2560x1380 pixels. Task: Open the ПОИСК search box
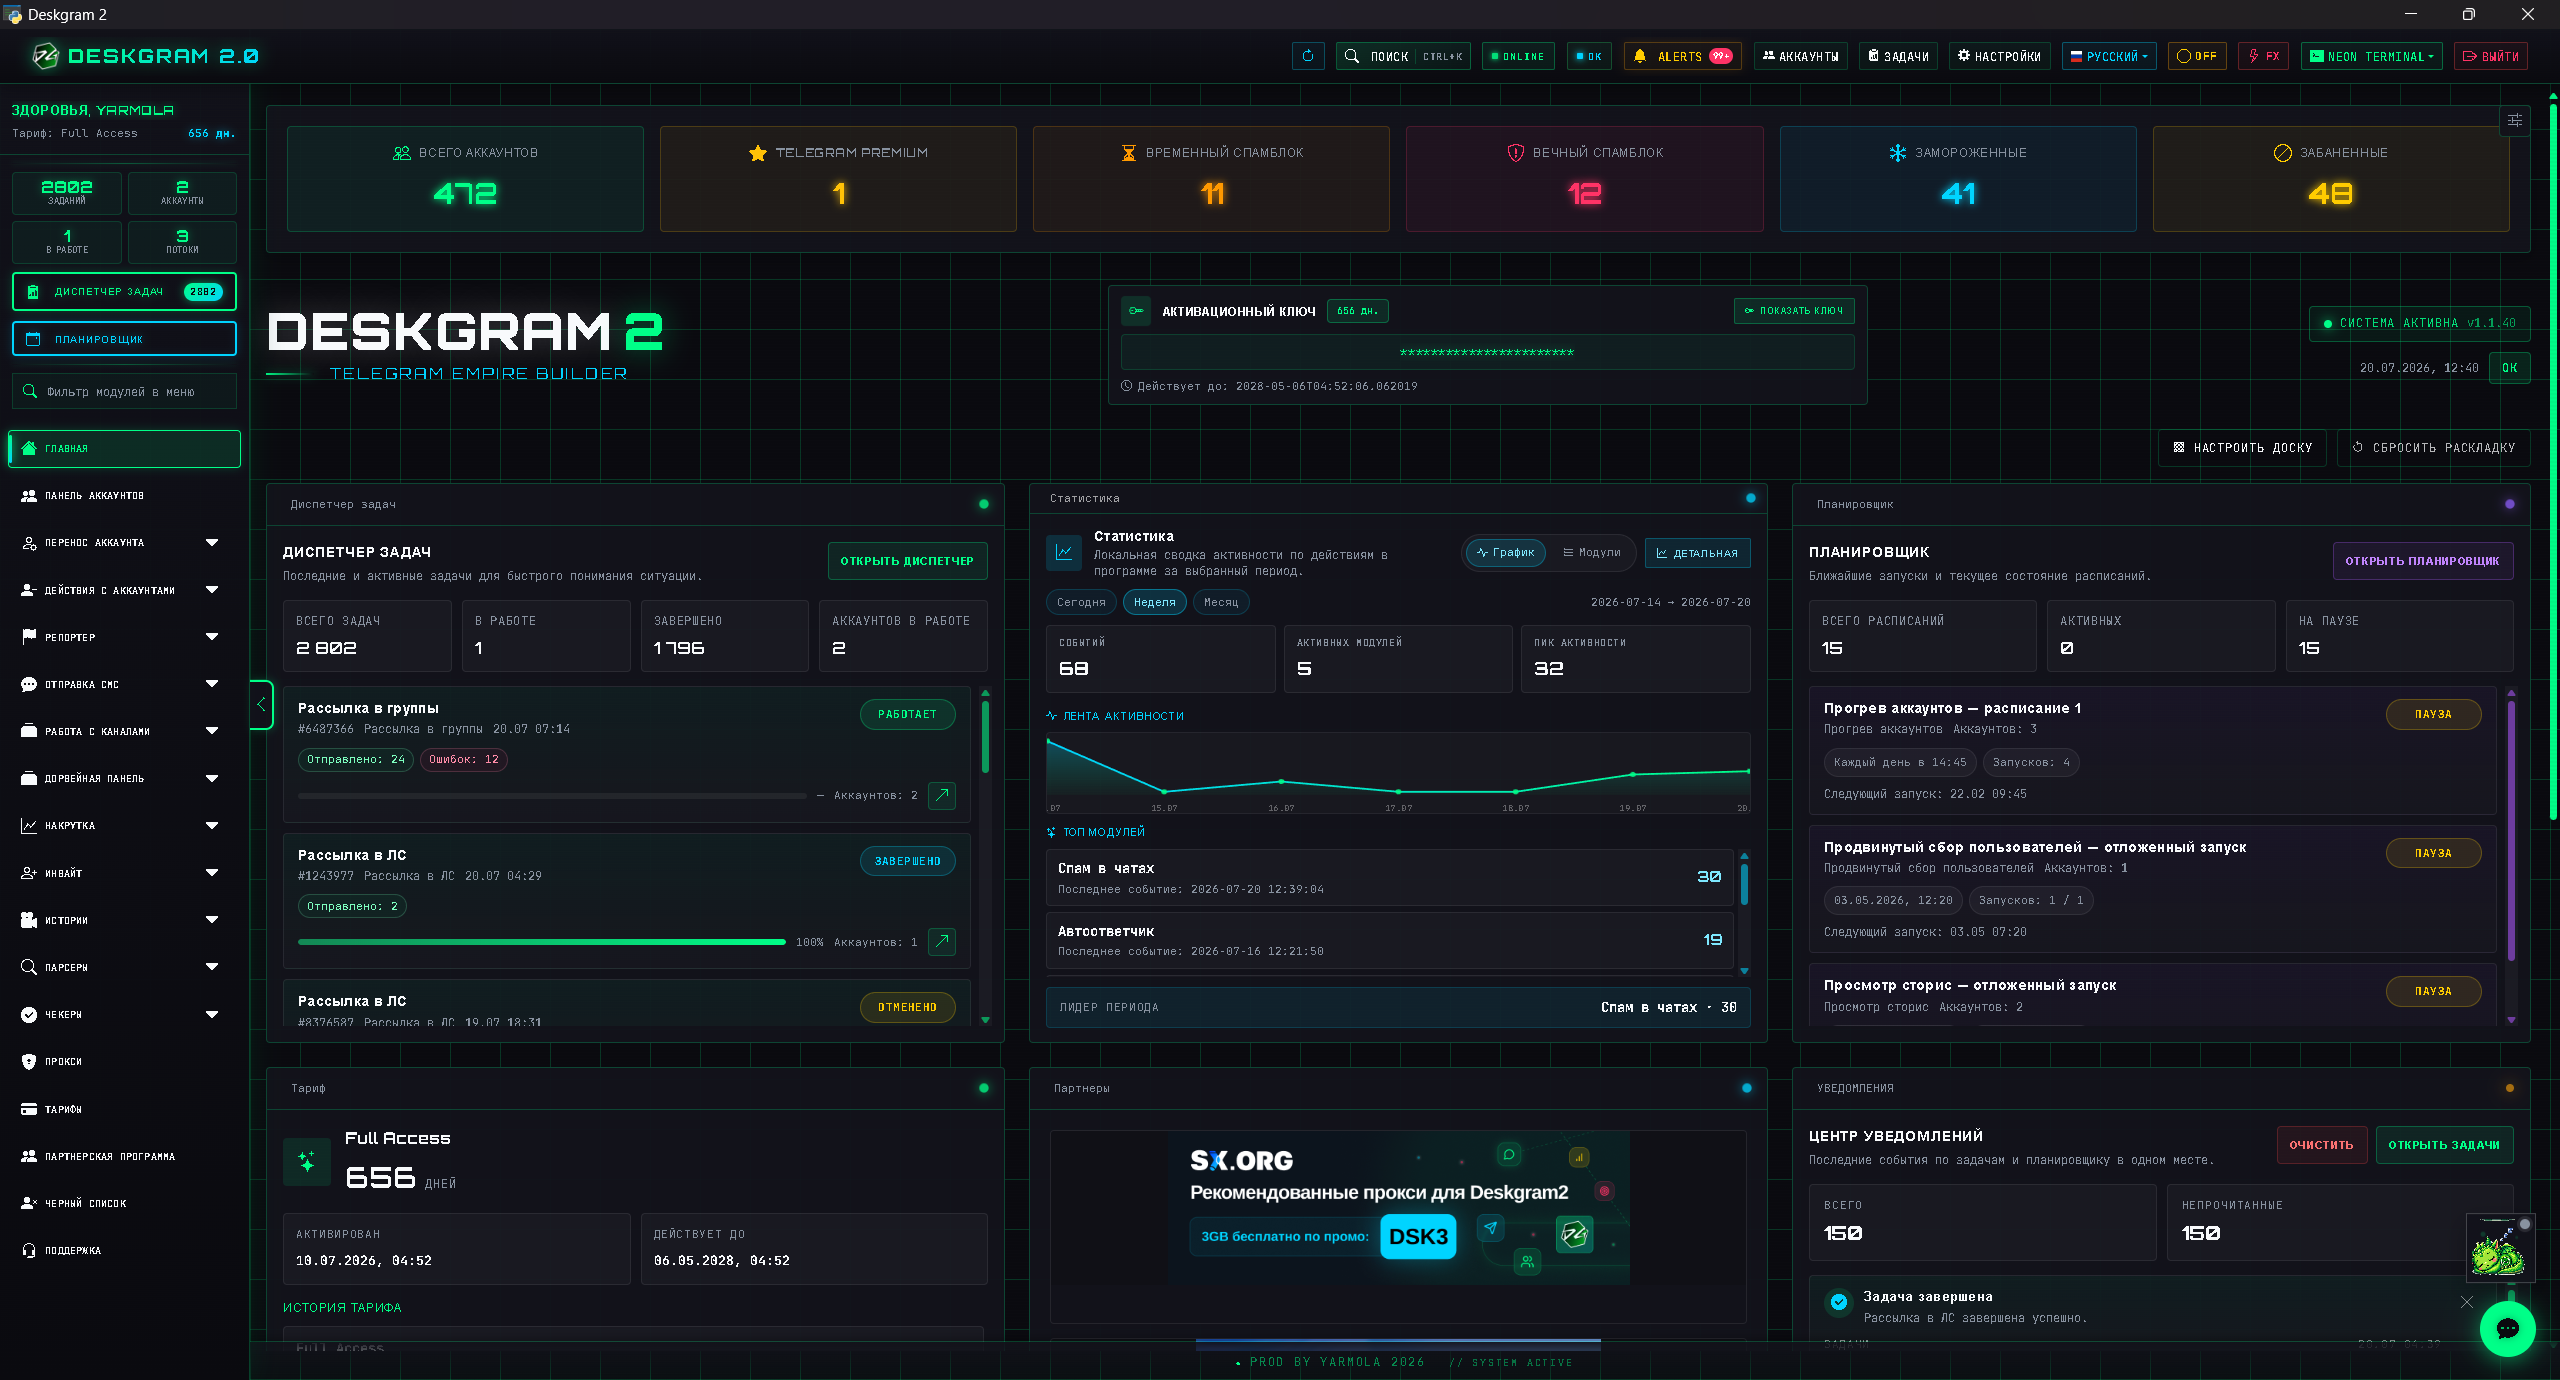[1403, 56]
